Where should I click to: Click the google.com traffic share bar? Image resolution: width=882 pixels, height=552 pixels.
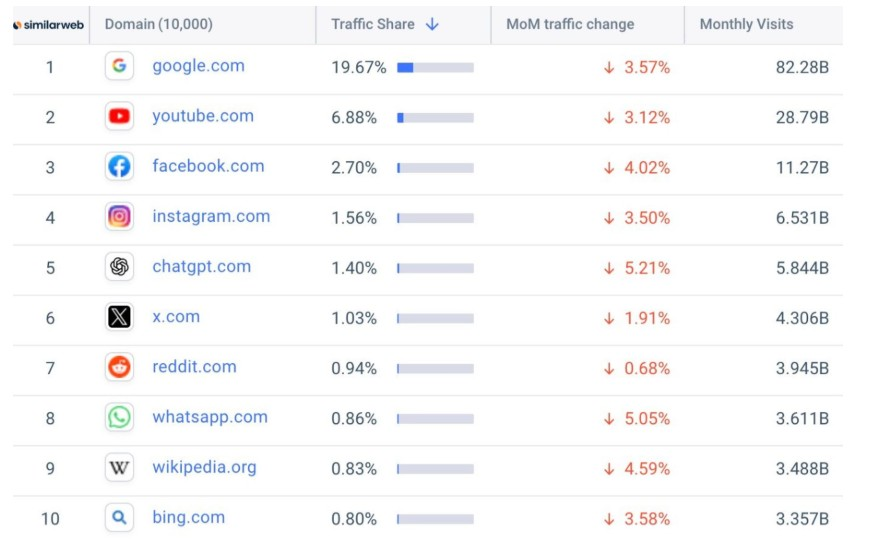tap(435, 67)
